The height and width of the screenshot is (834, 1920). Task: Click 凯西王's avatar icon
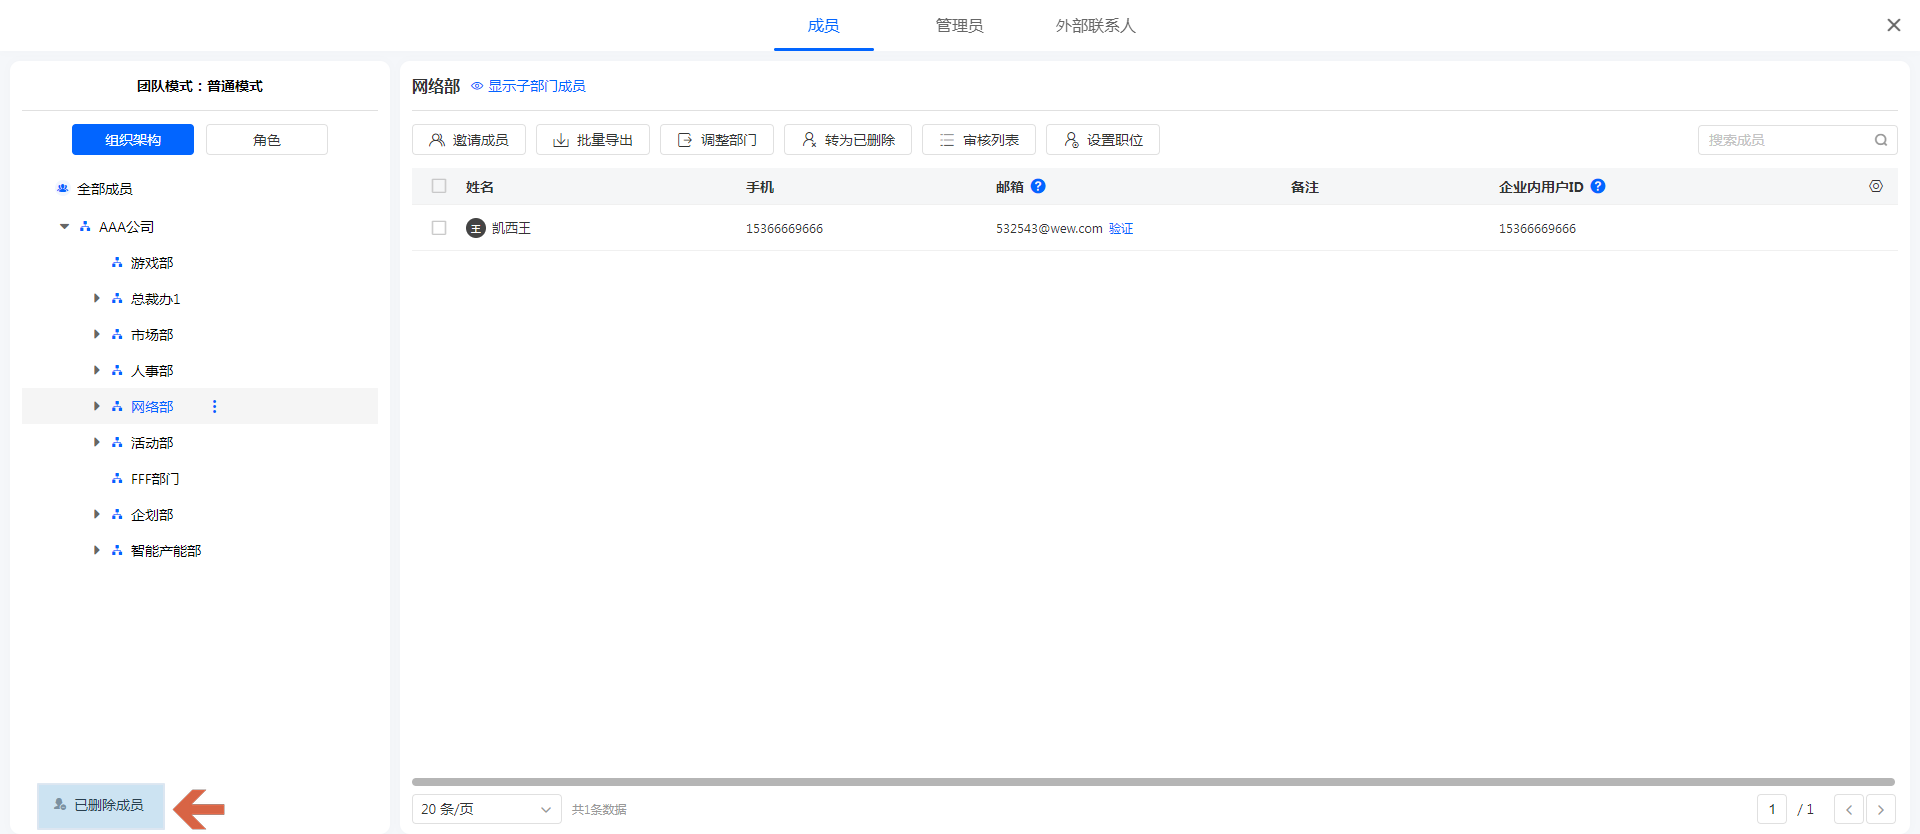tap(476, 228)
